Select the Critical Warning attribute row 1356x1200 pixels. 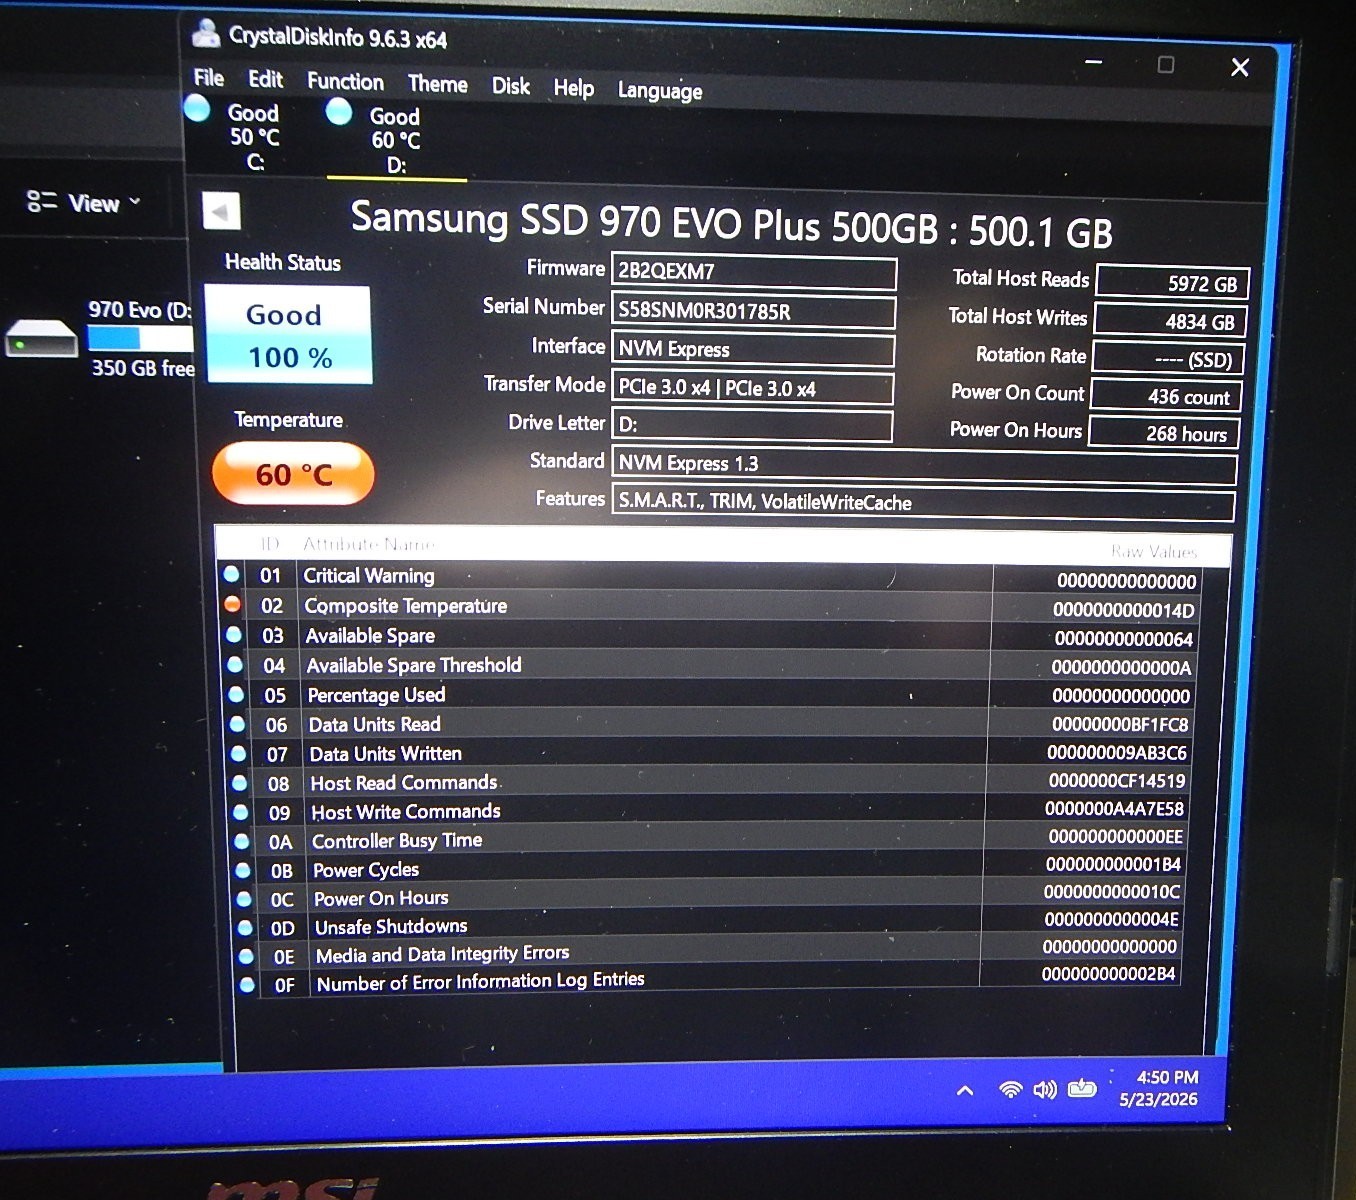click(710, 577)
